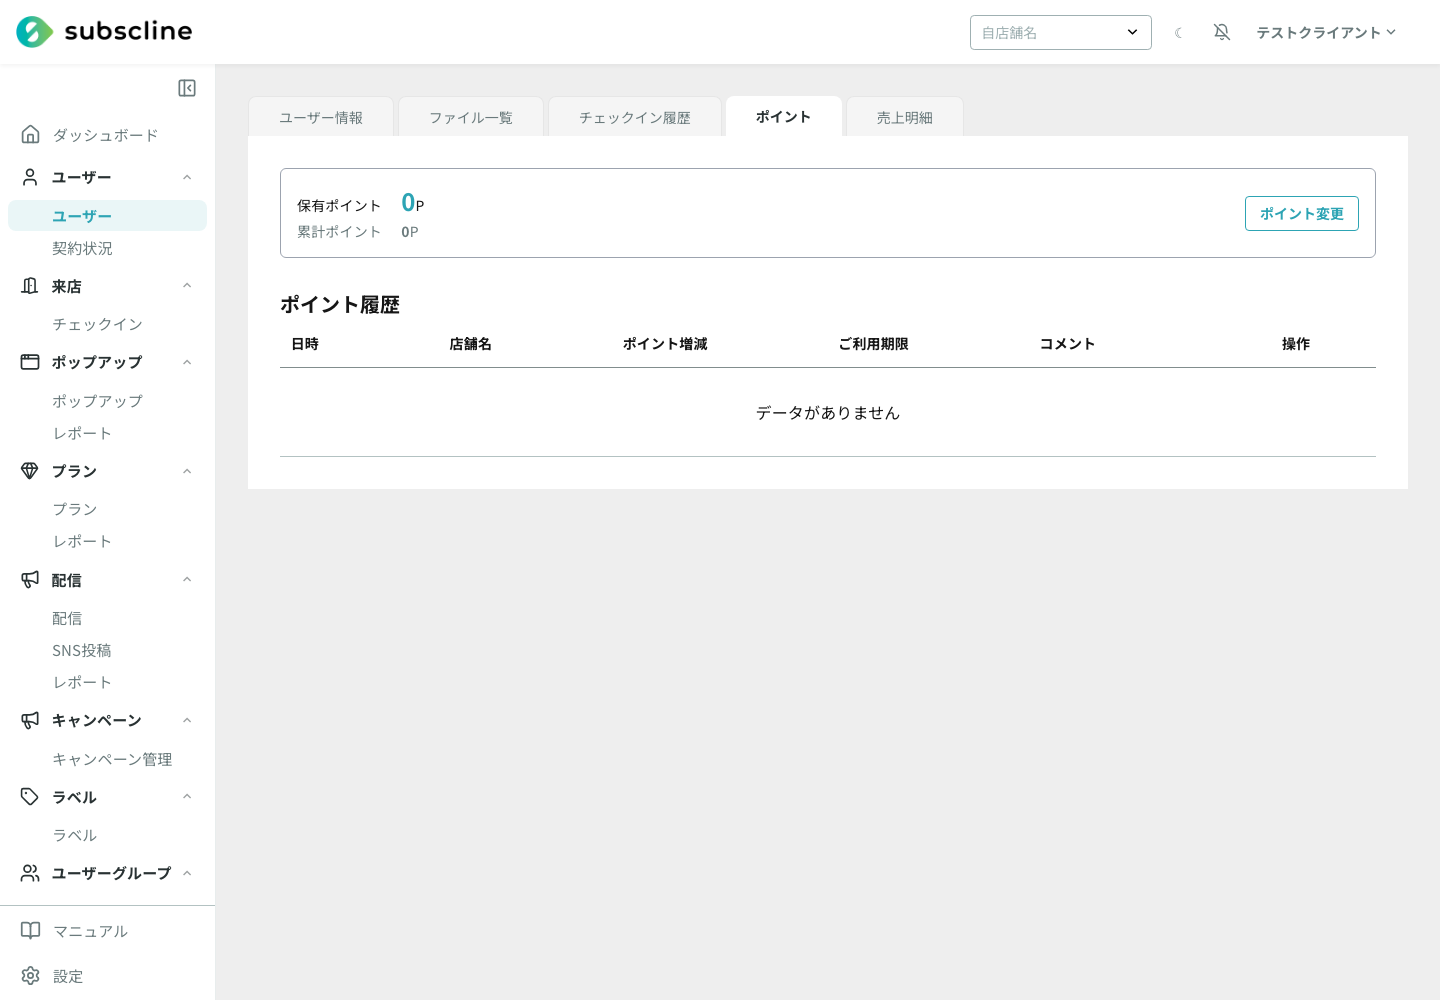1440x1000 pixels.
Task: Open マニュアル via the book icon
Action: point(31,931)
